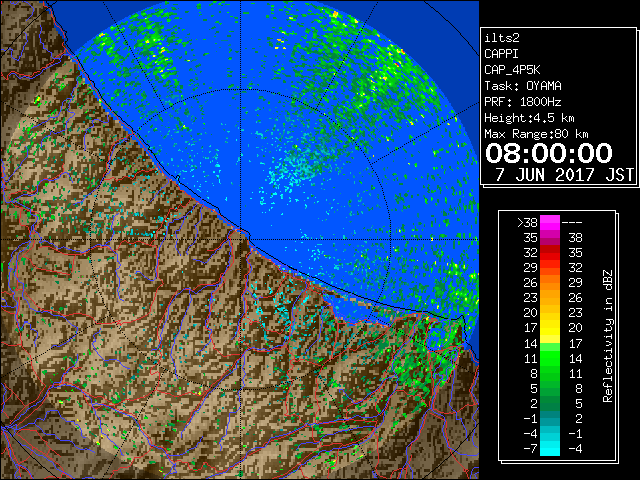Click the red 32-35 dBZ color band
Image resolution: width=640 pixels, height=480 pixels.
click(x=550, y=253)
